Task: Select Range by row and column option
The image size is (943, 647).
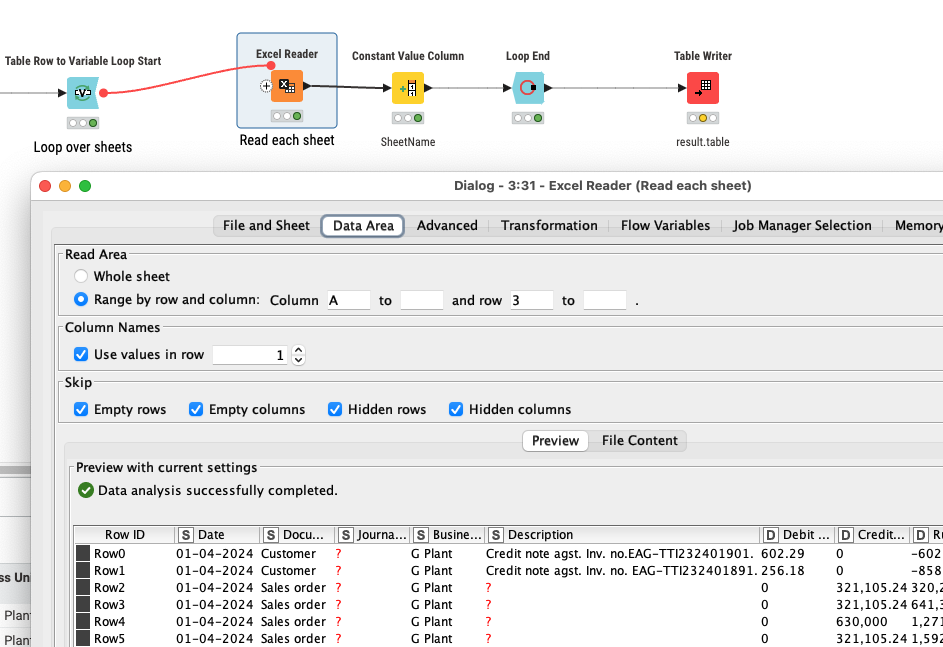Action: (81, 299)
